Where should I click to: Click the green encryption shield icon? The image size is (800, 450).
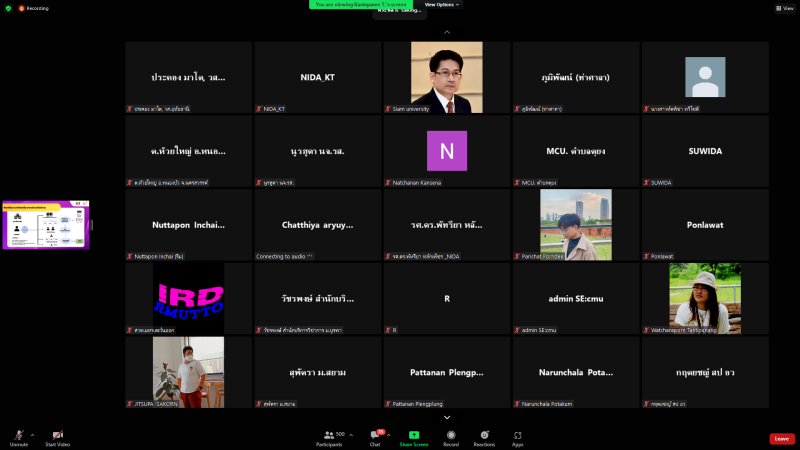point(8,7)
